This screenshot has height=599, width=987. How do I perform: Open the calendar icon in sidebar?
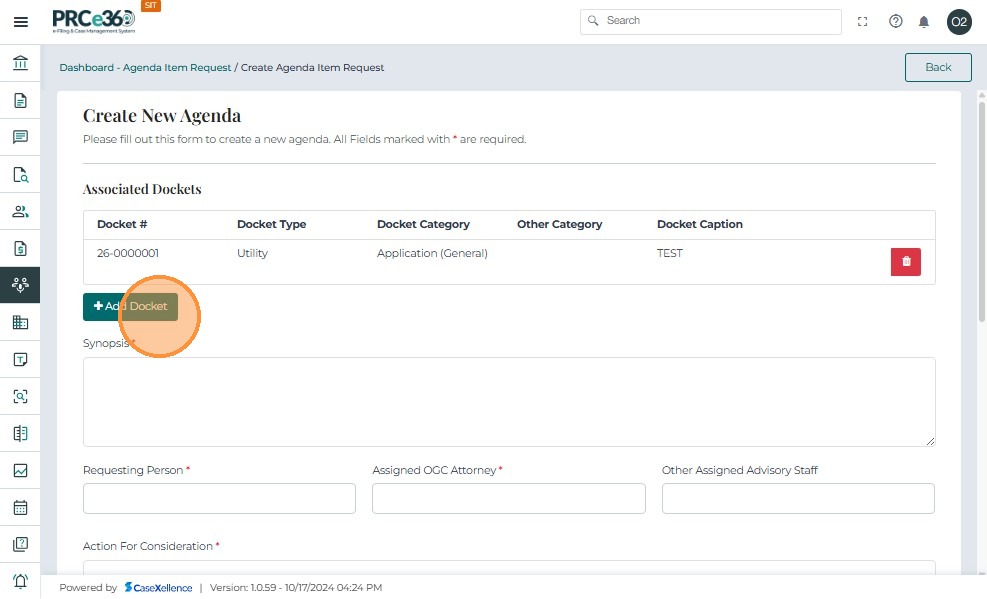pos(20,507)
